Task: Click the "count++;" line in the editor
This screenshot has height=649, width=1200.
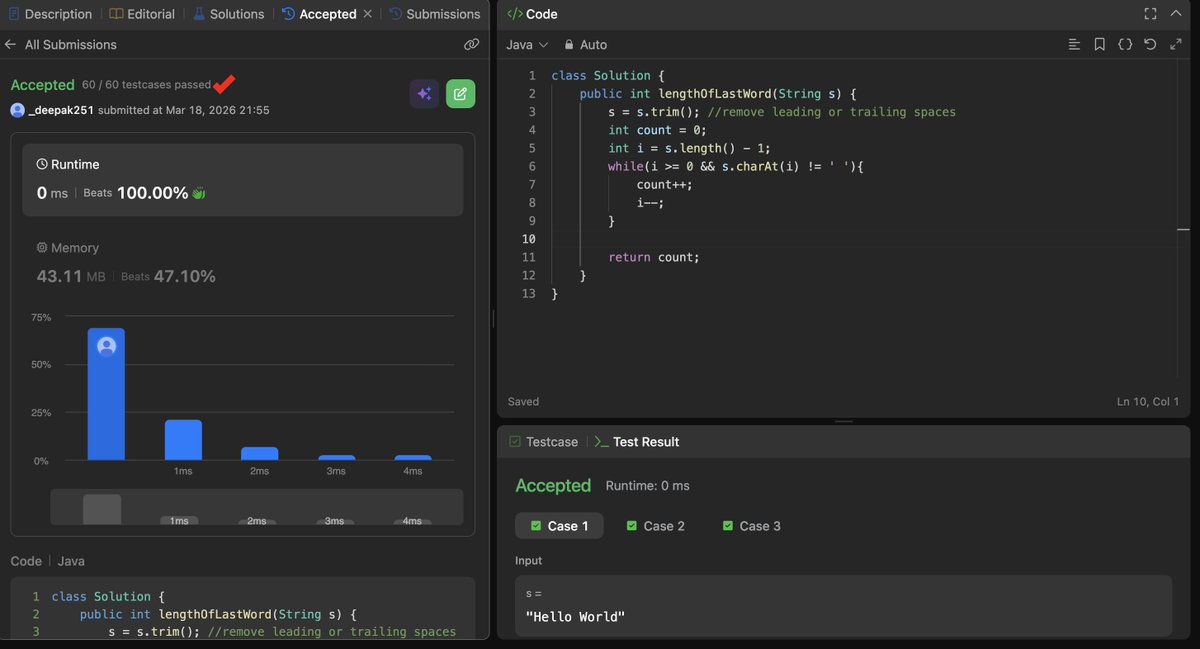Action: click(x=664, y=185)
